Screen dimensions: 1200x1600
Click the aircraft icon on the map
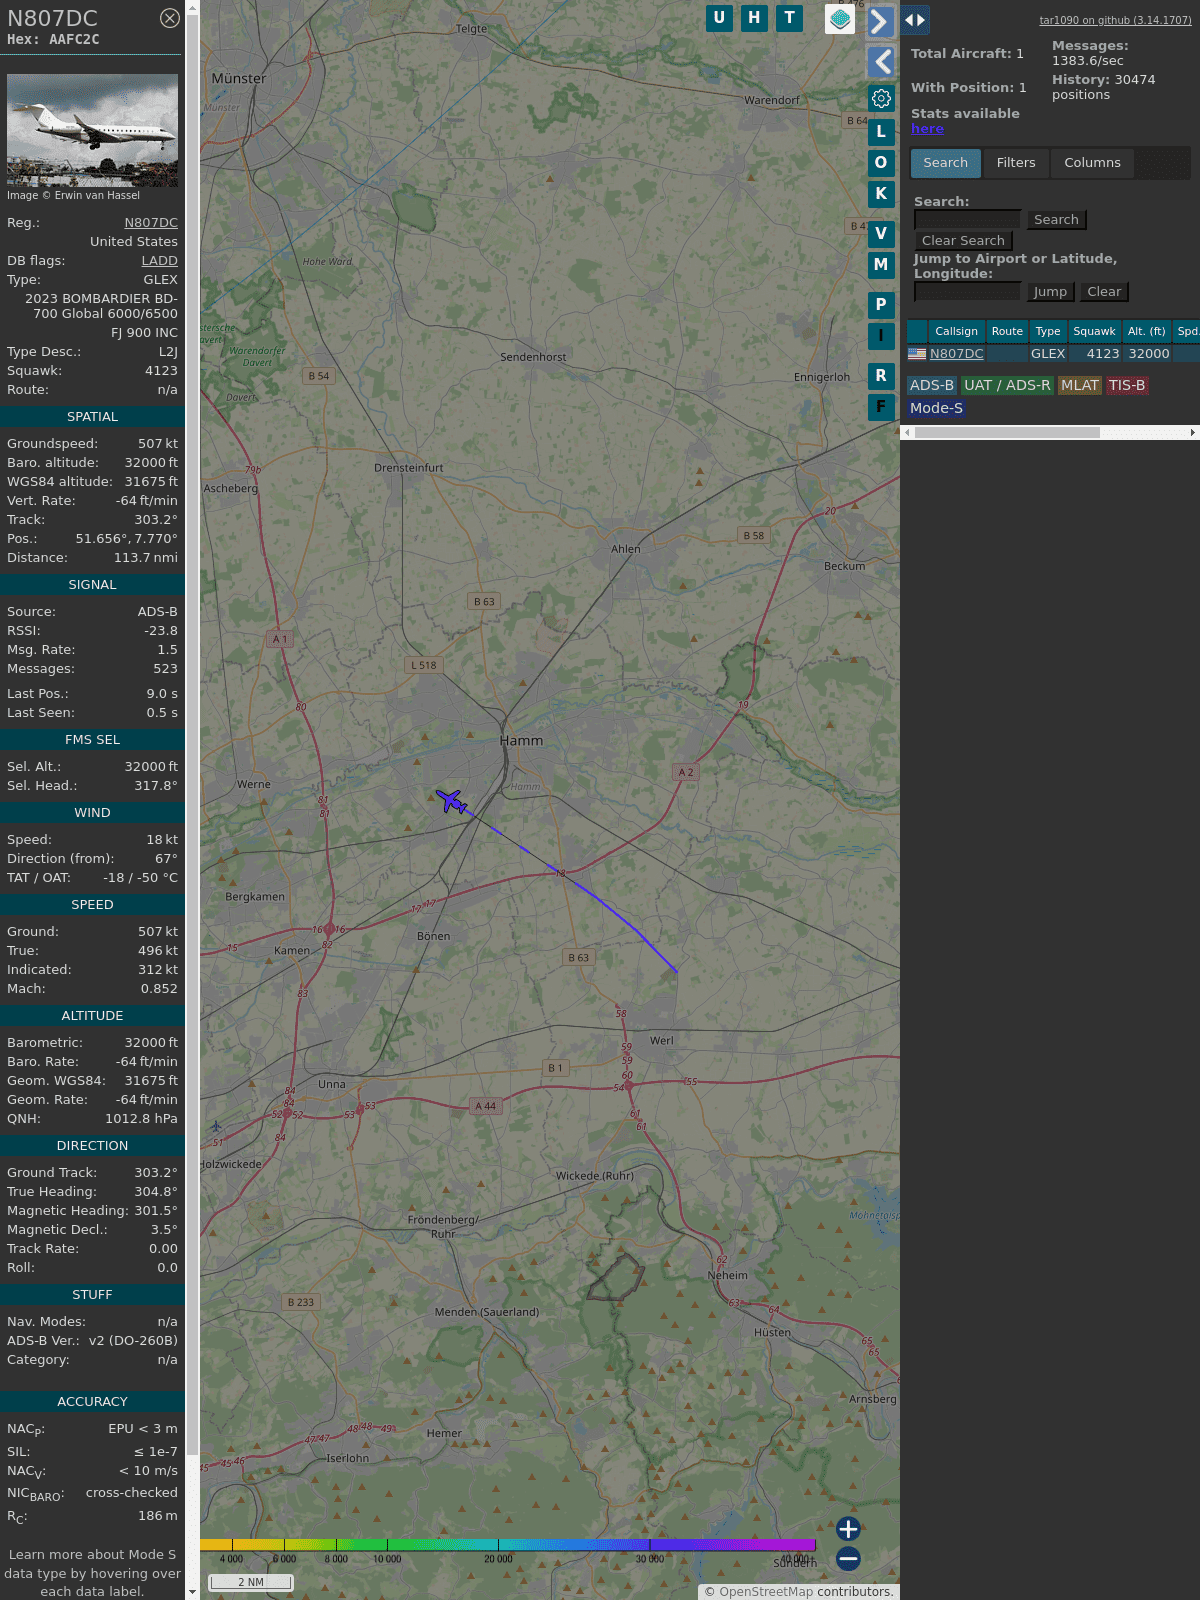click(452, 801)
